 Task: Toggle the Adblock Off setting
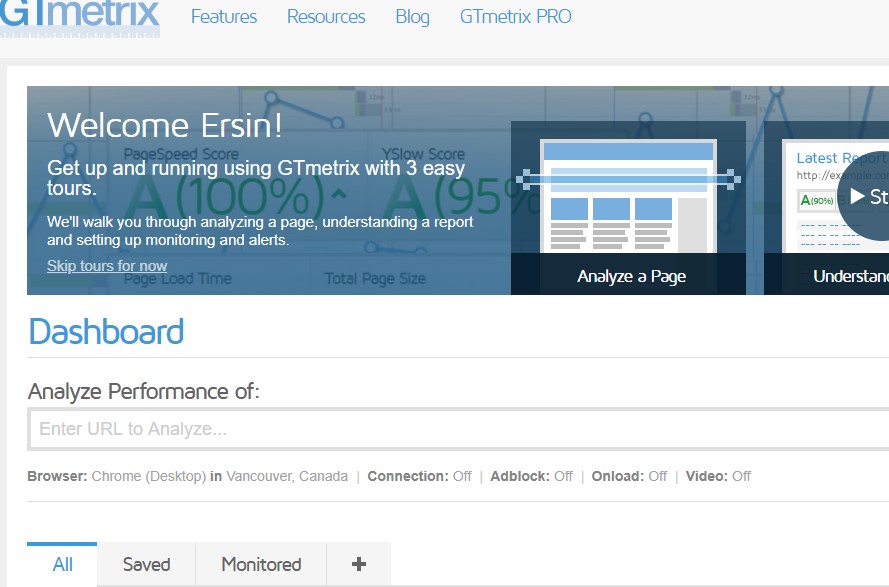563,476
